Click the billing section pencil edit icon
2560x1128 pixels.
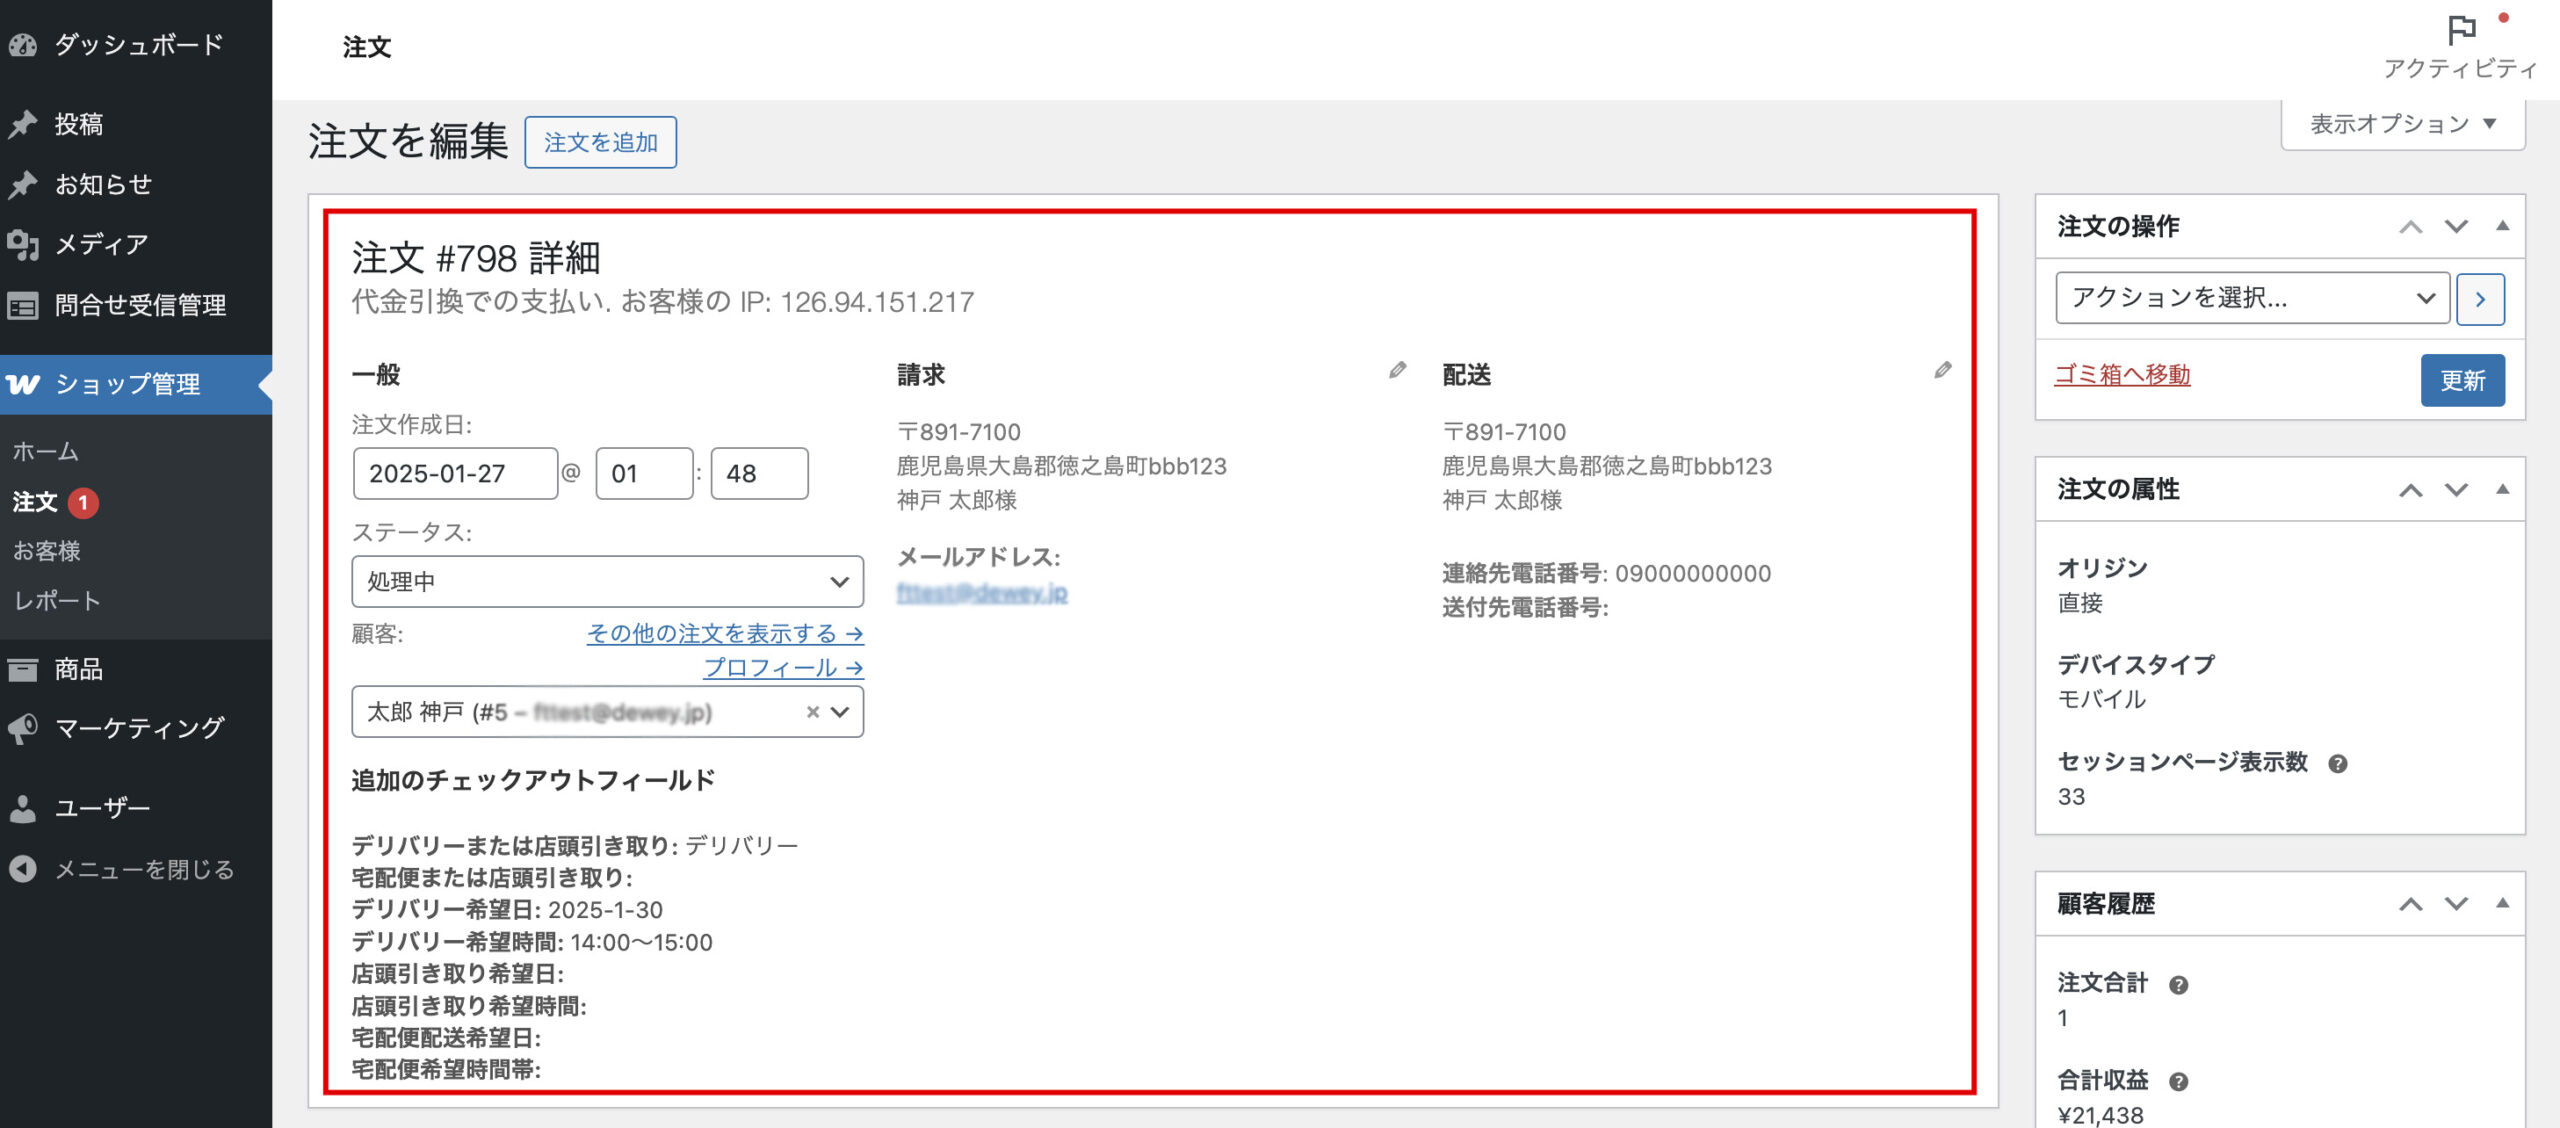(x=1397, y=371)
